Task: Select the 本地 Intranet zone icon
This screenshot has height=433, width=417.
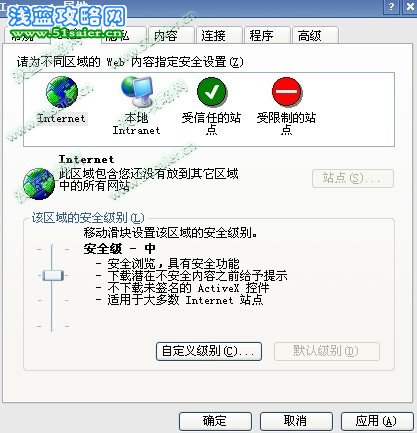Action: pos(137,92)
